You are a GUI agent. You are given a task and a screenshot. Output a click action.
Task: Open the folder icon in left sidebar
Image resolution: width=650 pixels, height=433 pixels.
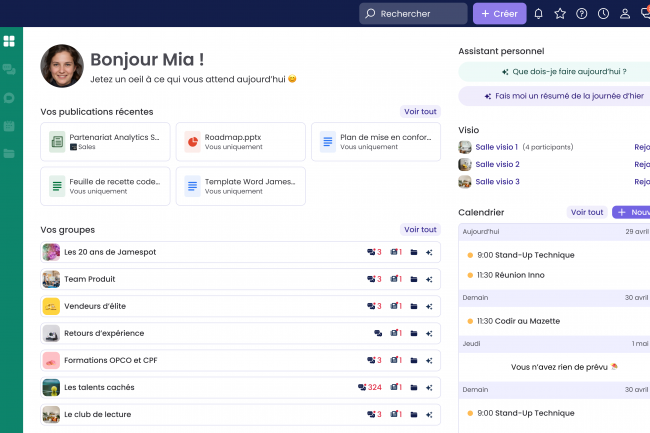(x=9, y=153)
